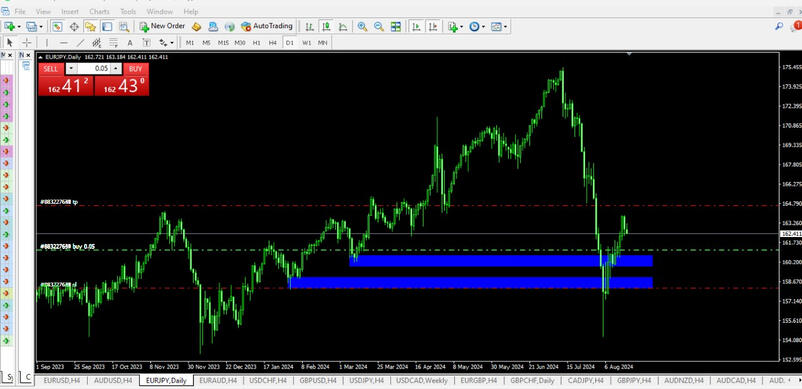Open the Profiles toolbar icon

33,26
